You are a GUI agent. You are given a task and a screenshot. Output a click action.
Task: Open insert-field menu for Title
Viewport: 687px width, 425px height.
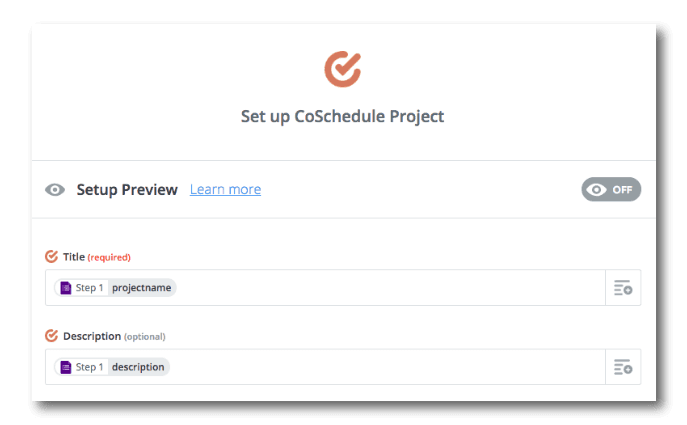tap(623, 288)
